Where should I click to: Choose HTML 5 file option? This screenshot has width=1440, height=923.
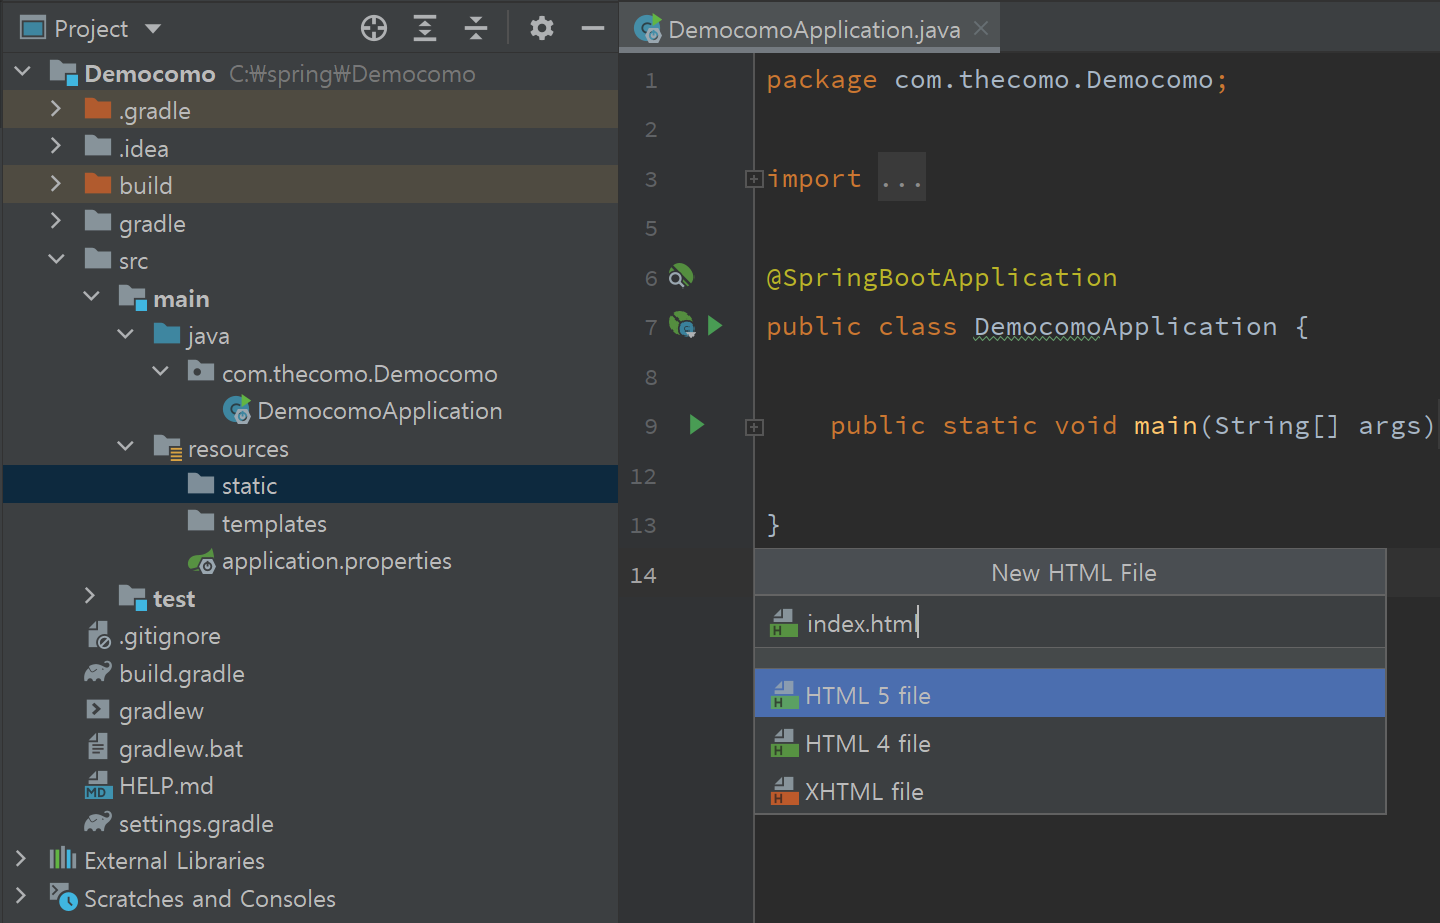click(1070, 694)
